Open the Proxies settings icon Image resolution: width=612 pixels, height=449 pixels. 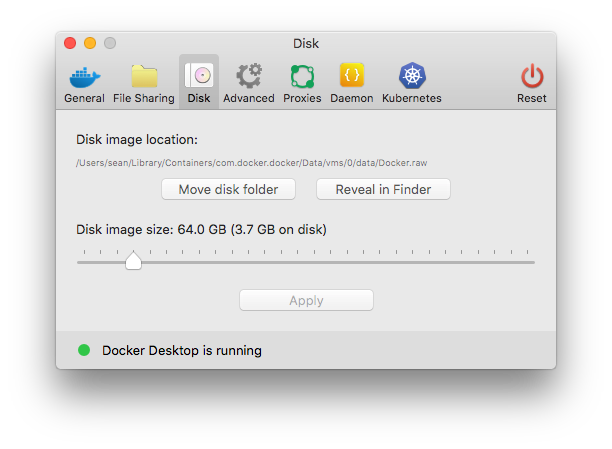(x=302, y=77)
